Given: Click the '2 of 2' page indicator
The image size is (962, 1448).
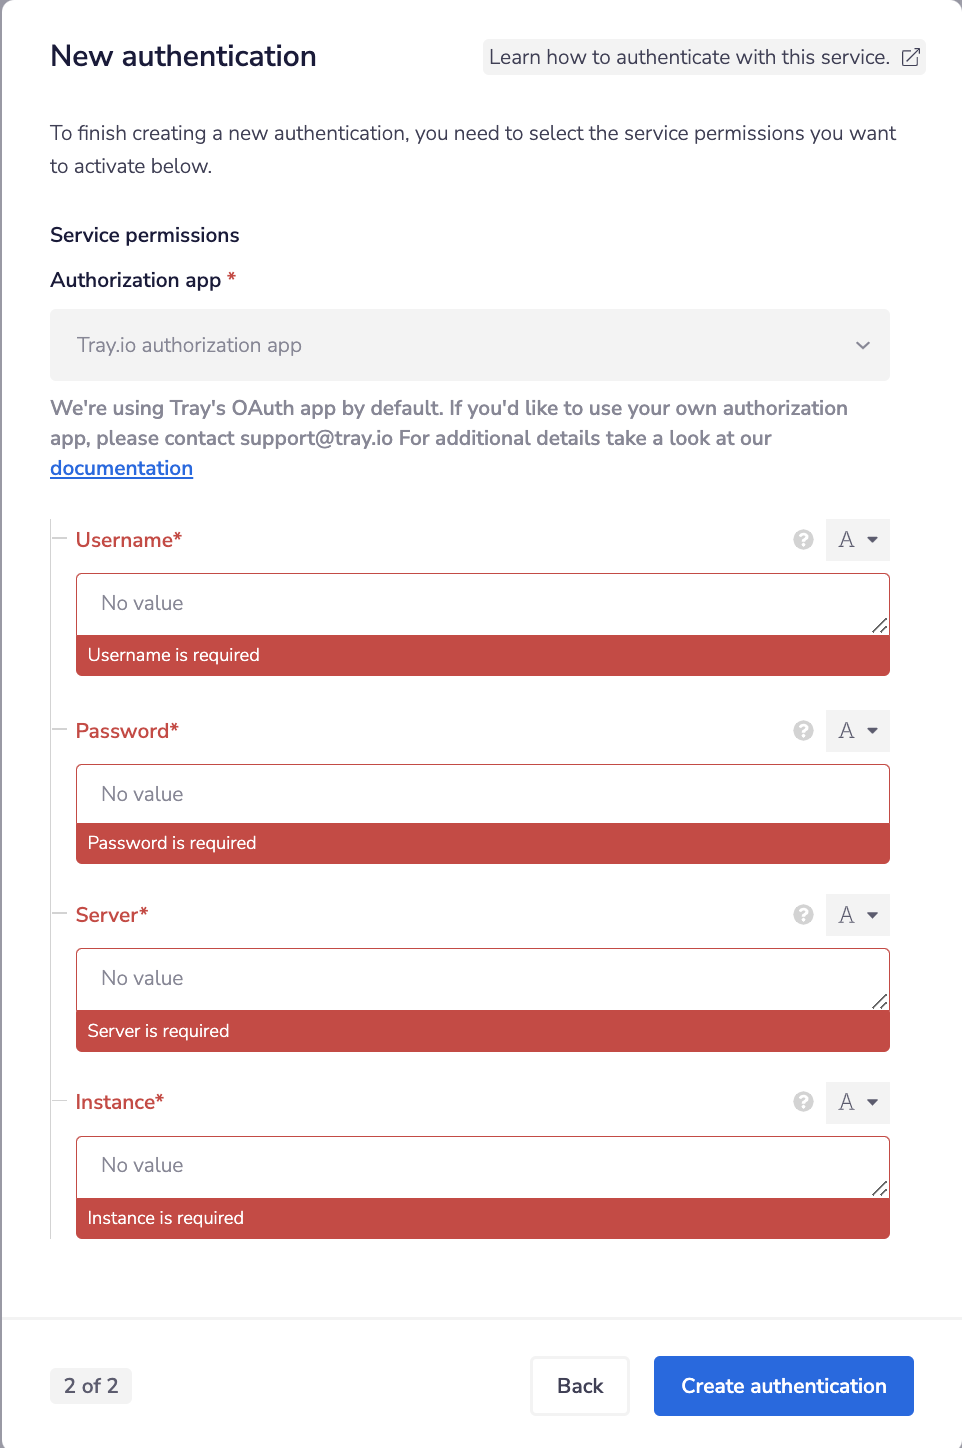Looking at the screenshot, I should pos(91,1386).
